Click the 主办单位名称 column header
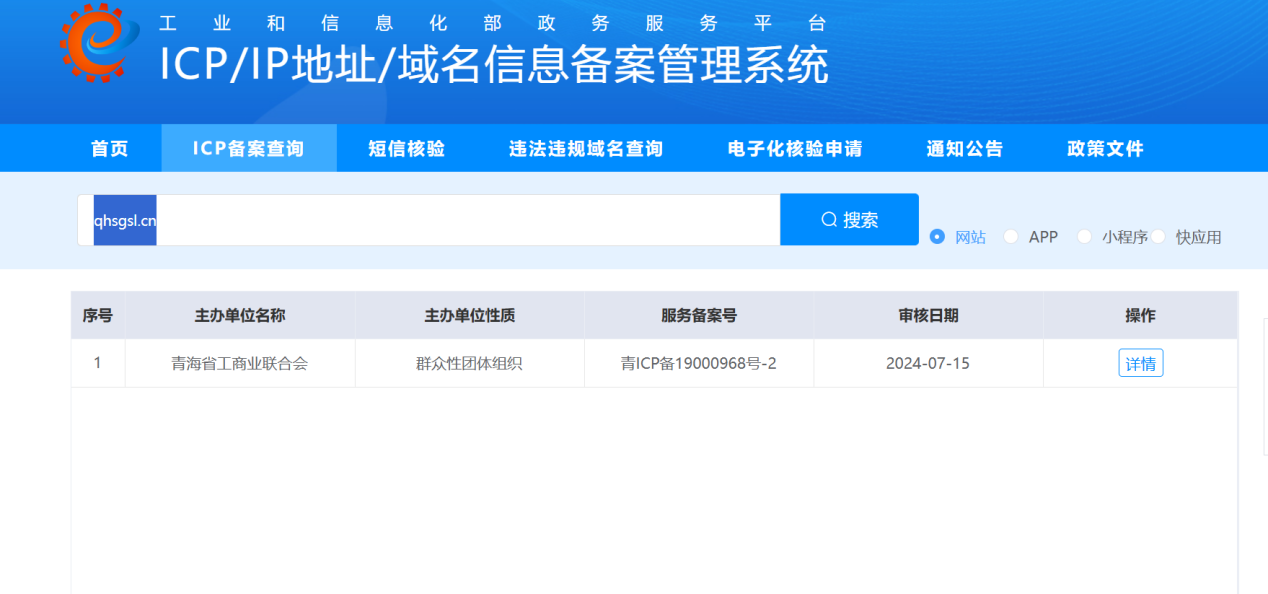The width and height of the screenshot is (1268, 594). (240, 316)
